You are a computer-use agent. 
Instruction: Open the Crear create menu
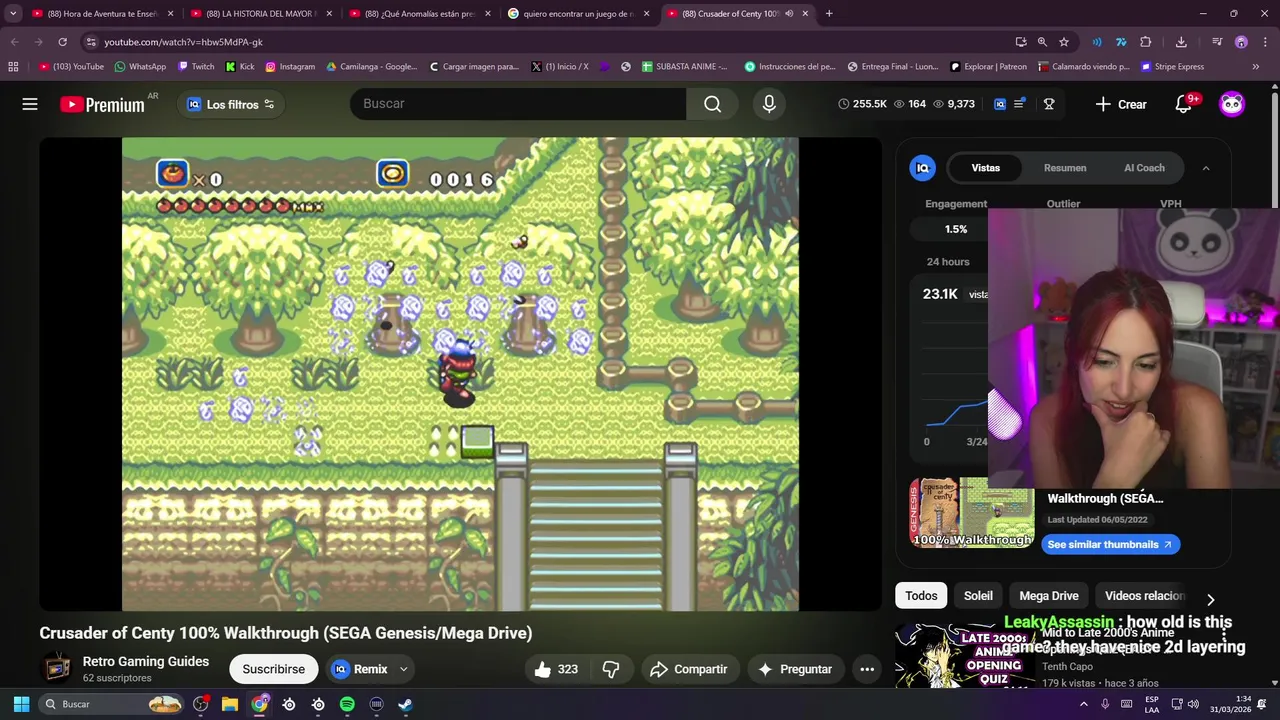click(1121, 104)
